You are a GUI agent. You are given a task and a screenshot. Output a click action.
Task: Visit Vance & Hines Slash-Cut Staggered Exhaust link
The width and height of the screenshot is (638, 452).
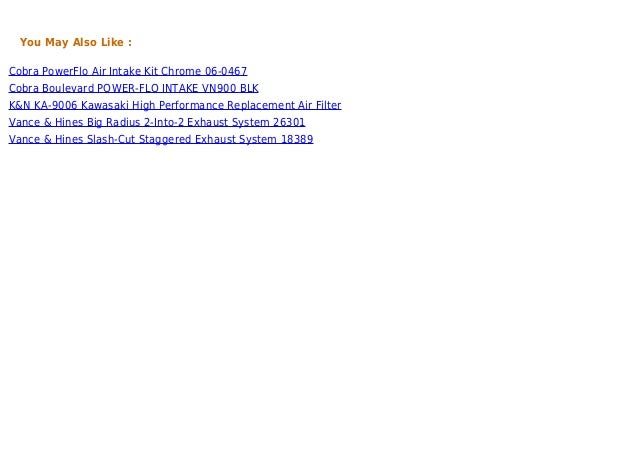pos(161,140)
